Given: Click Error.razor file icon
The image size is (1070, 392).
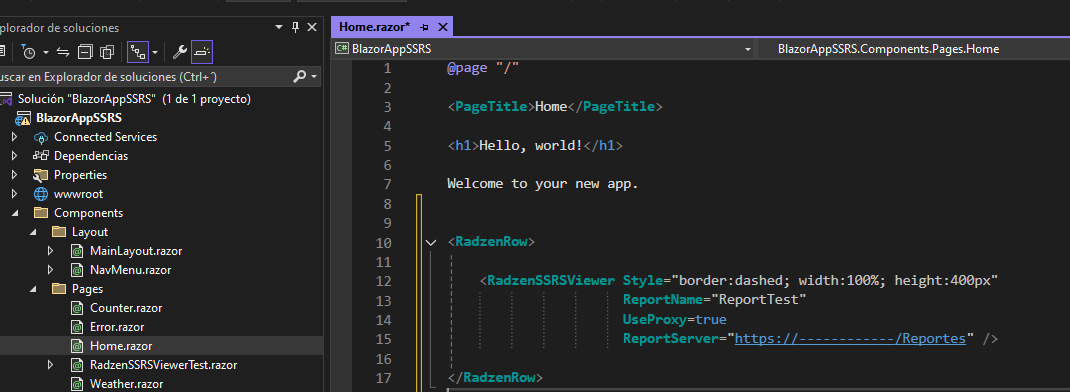Looking at the screenshot, I should click(77, 327).
